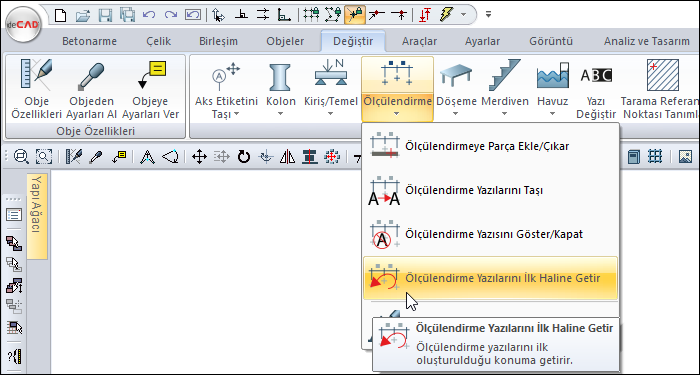Click Objeye Ayarları Ver button
Screen dimensions: 700x375
click(150, 89)
